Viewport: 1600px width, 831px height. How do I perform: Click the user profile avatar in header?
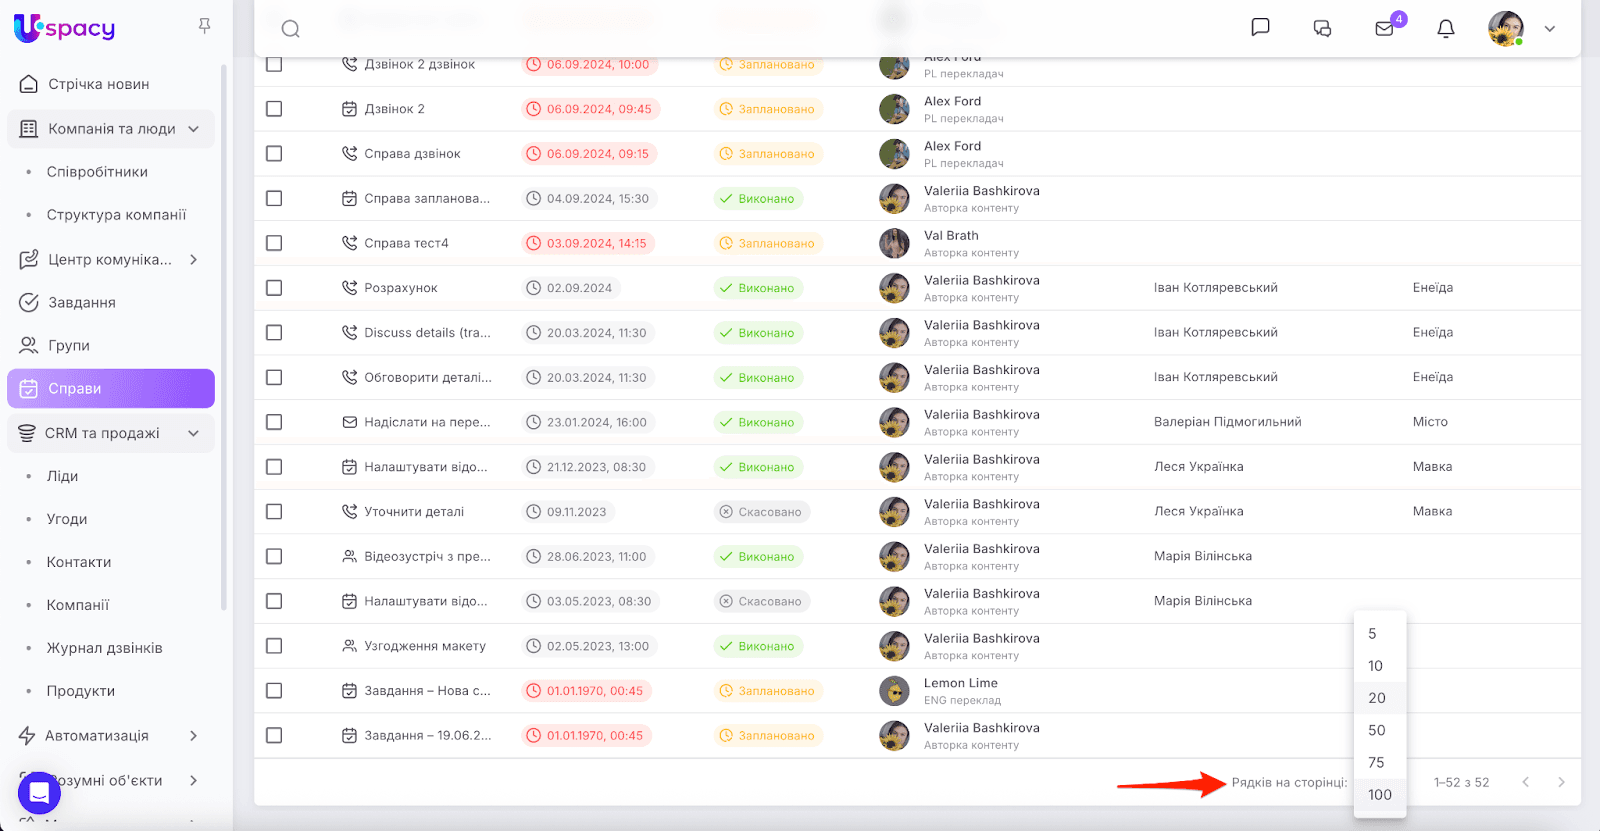click(1505, 28)
